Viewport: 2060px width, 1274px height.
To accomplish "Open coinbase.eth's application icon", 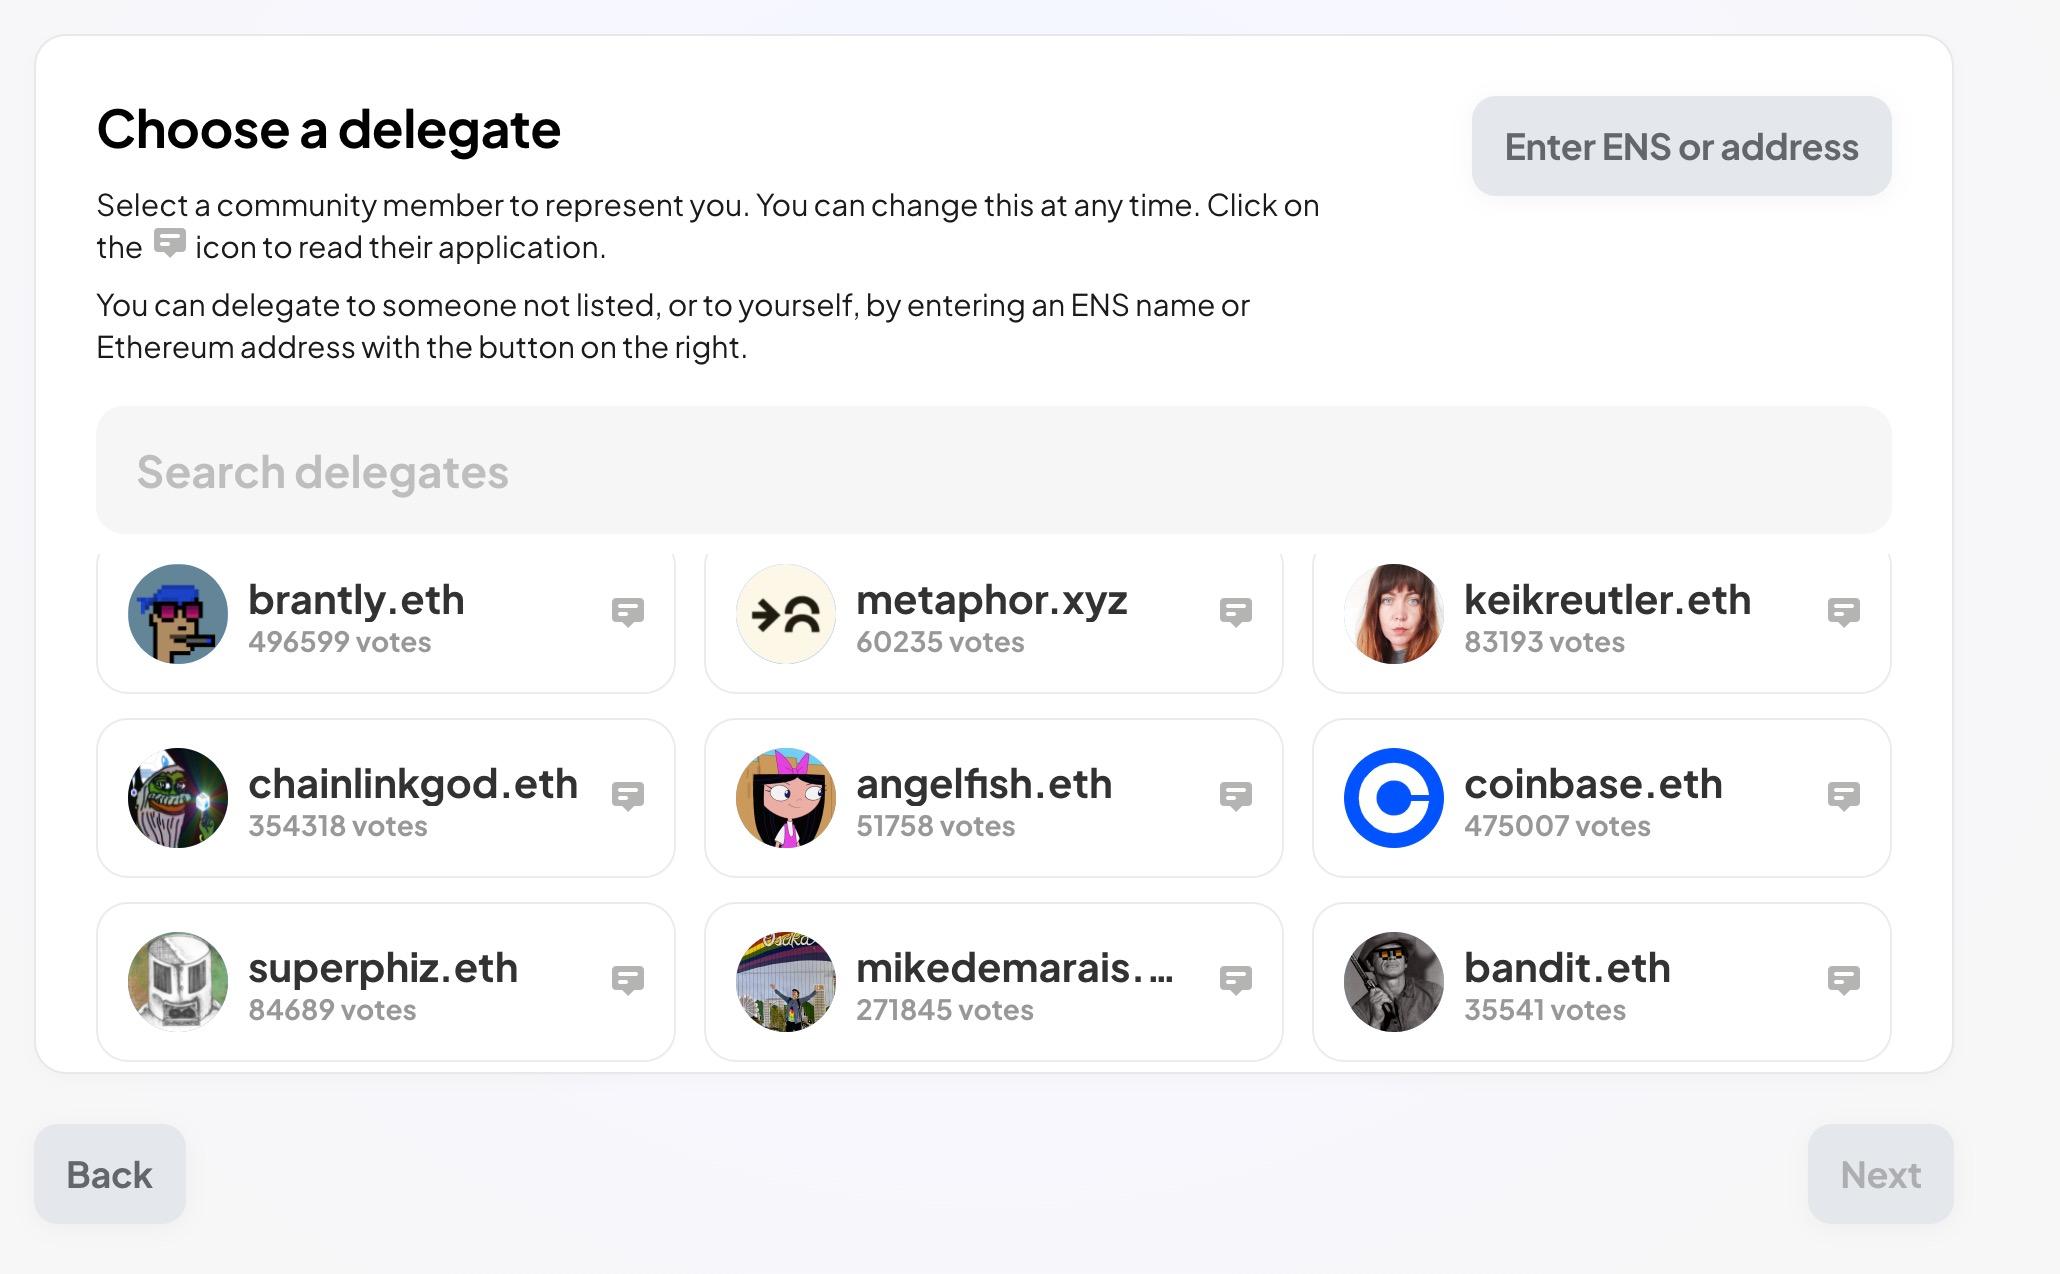I will (x=1844, y=795).
